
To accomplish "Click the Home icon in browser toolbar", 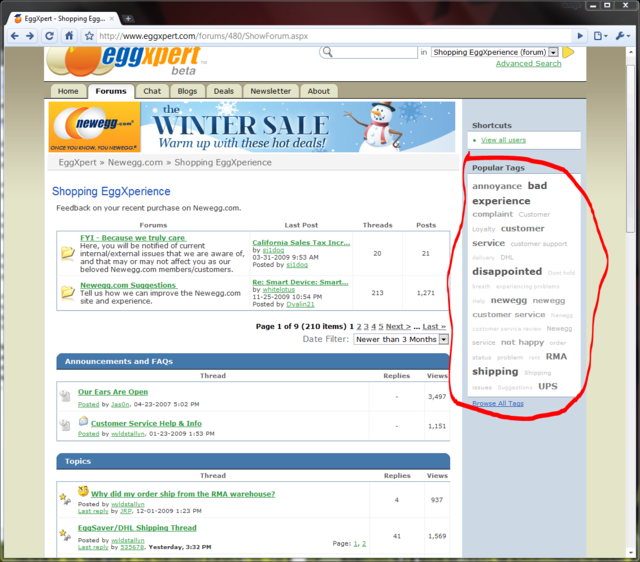I will 69,36.
